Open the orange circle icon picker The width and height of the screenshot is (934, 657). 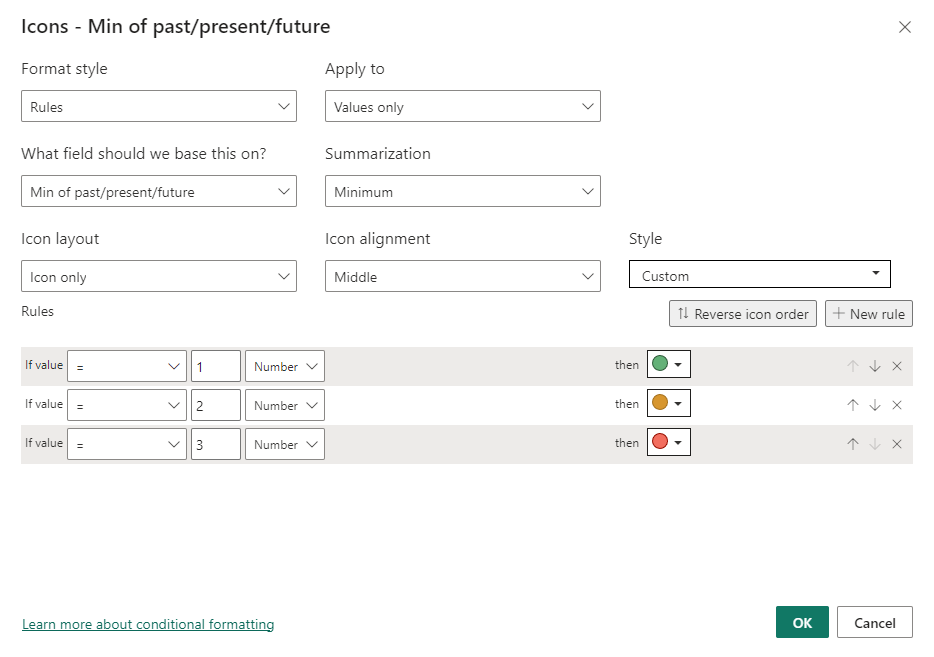point(668,403)
